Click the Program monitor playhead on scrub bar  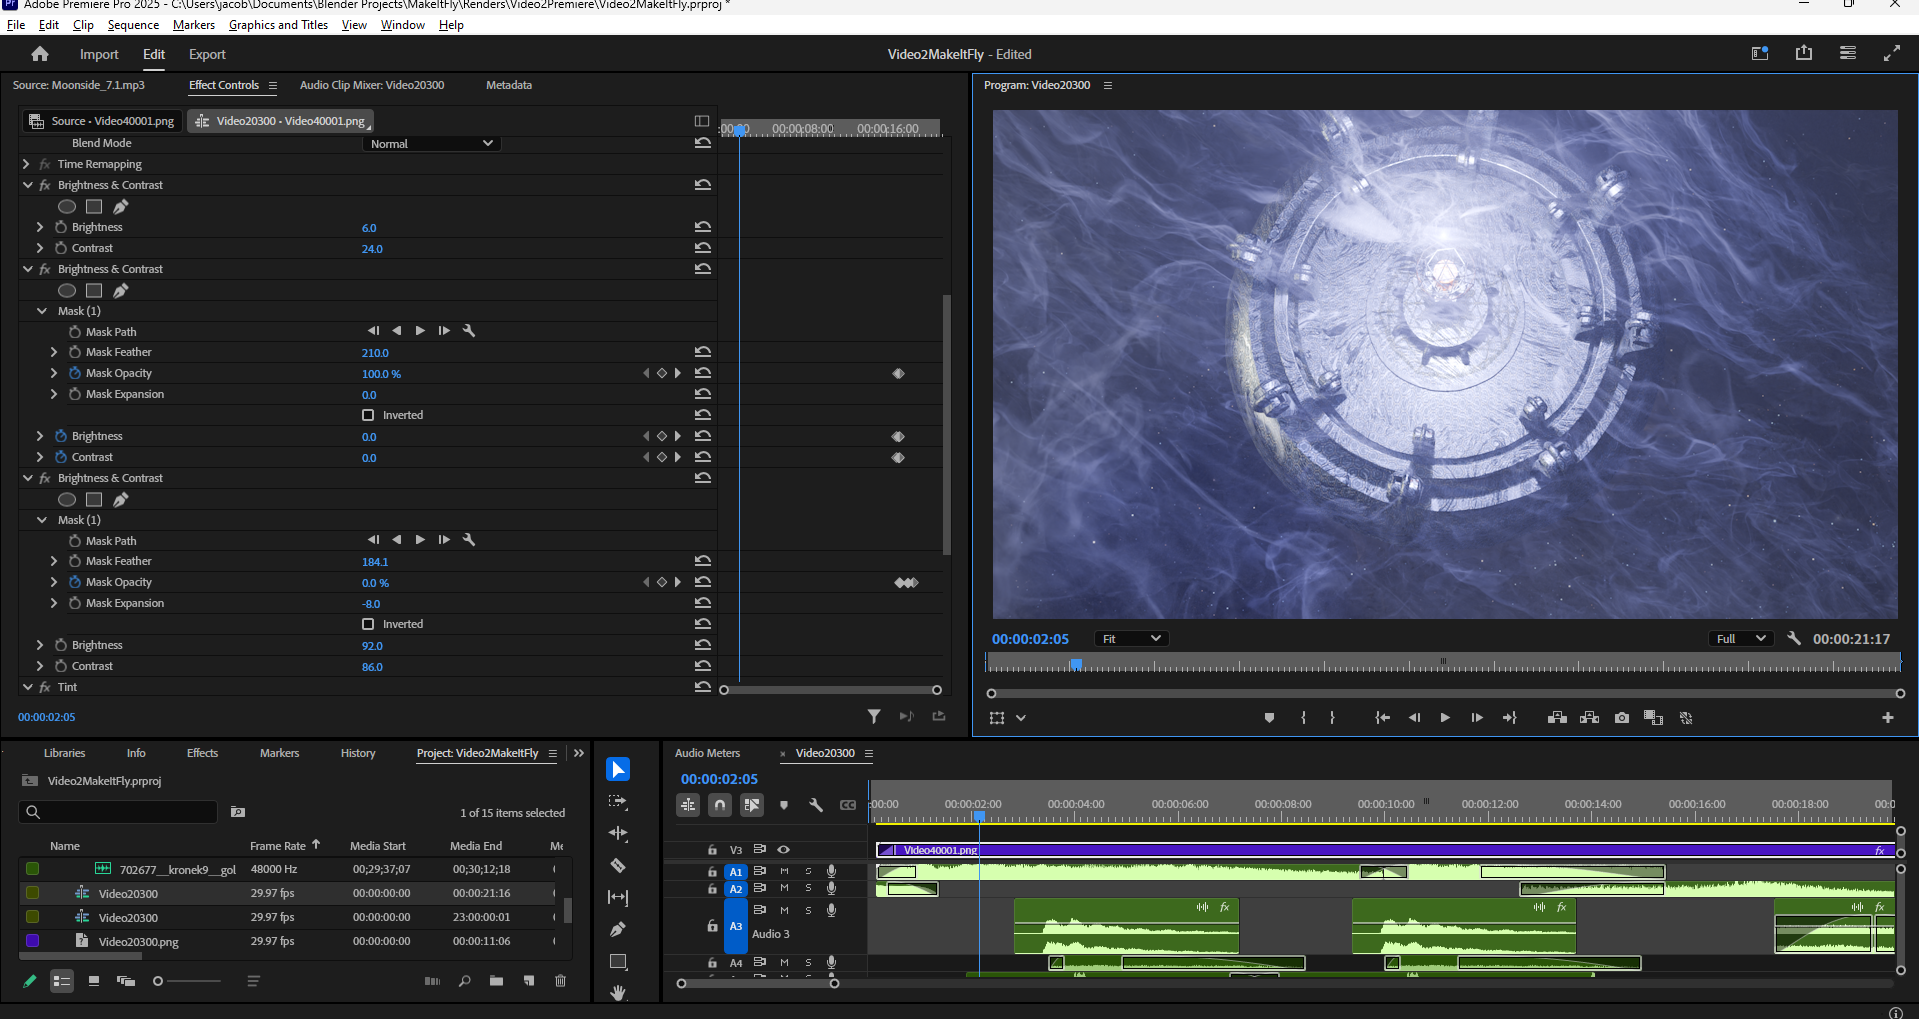[x=1076, y=664]
